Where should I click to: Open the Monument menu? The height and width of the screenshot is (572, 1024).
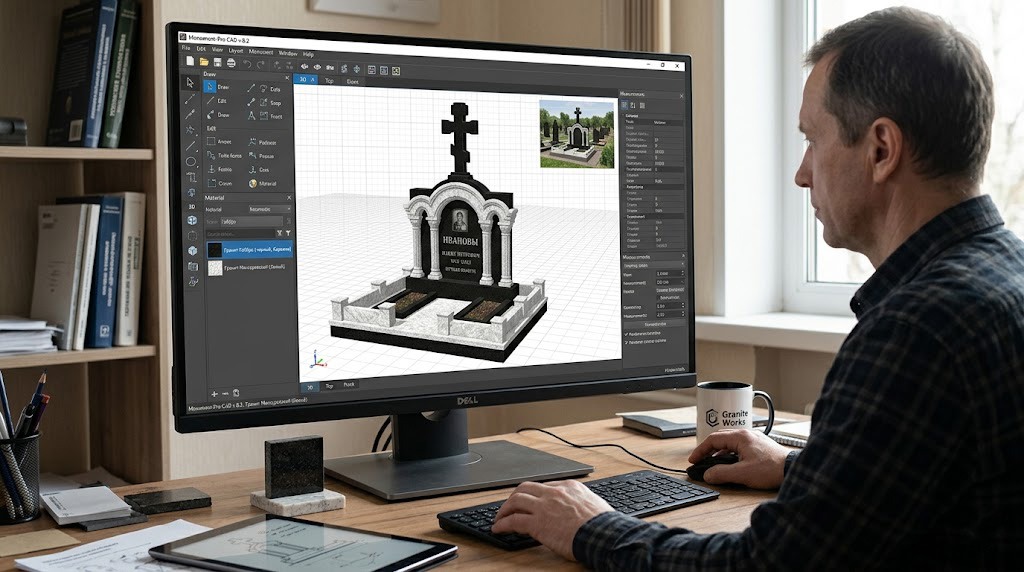pyautogui.click(x=261, y=52)
